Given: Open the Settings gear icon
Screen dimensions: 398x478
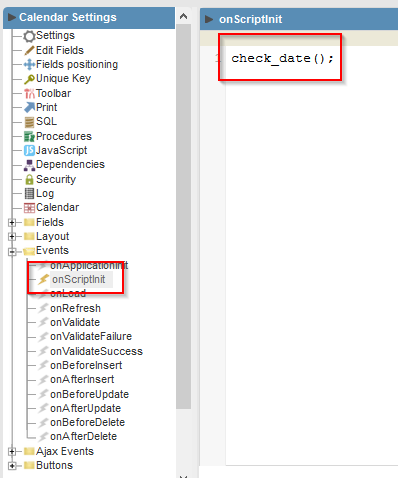Looking at the screenshot, I should point(29,36).
